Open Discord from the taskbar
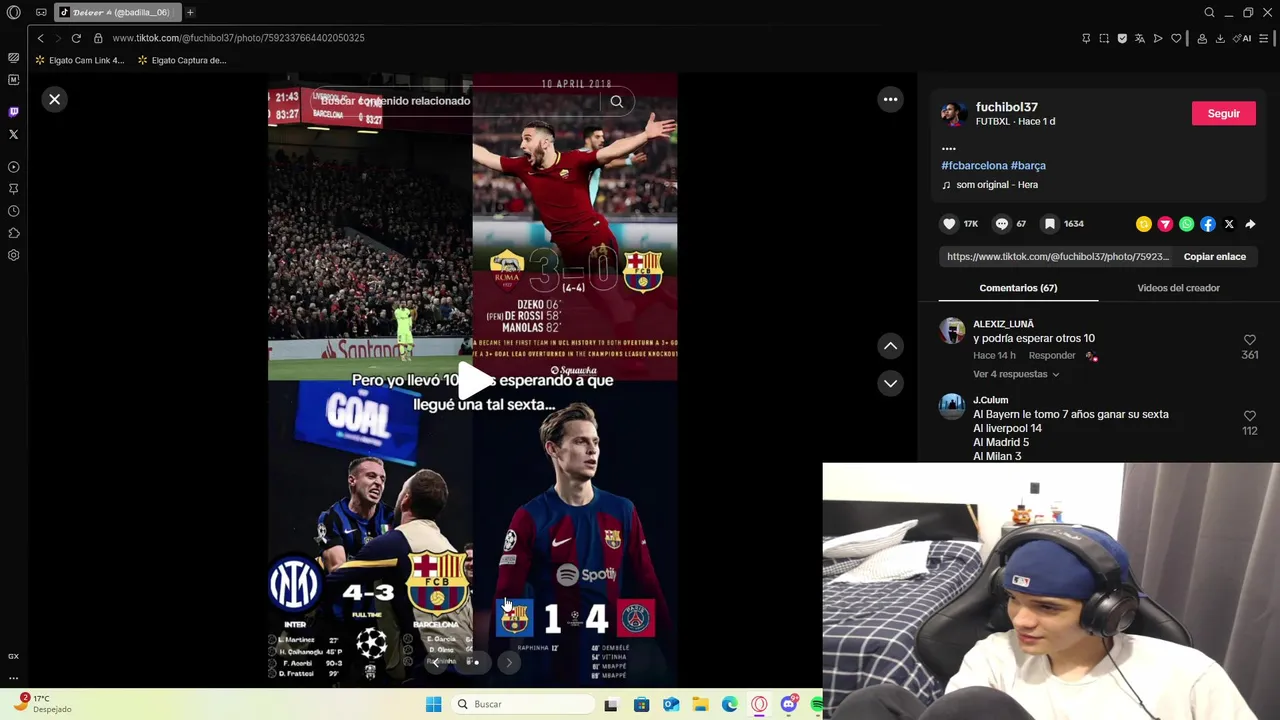The image size is (1280, 720). tap(788, 704)
